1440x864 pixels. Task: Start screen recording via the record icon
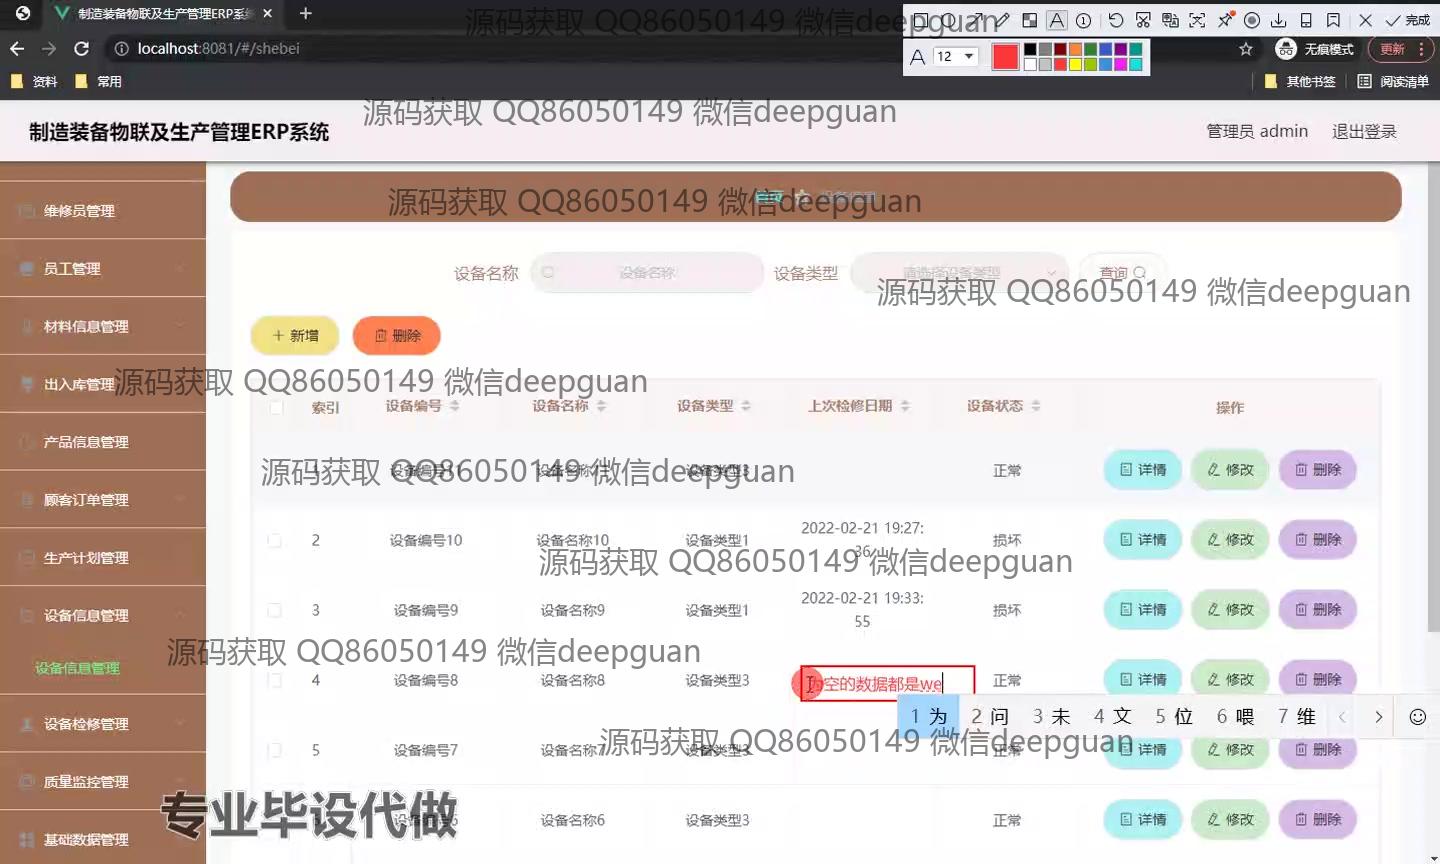click(x=1251, y=20)
